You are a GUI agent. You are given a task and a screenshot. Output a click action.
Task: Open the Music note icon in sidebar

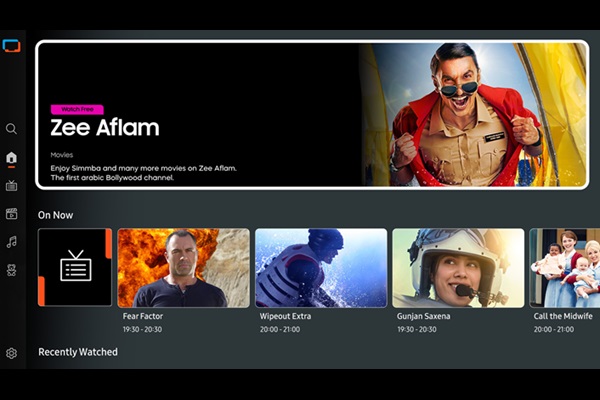pyautogui.click(x=11, y=242)
